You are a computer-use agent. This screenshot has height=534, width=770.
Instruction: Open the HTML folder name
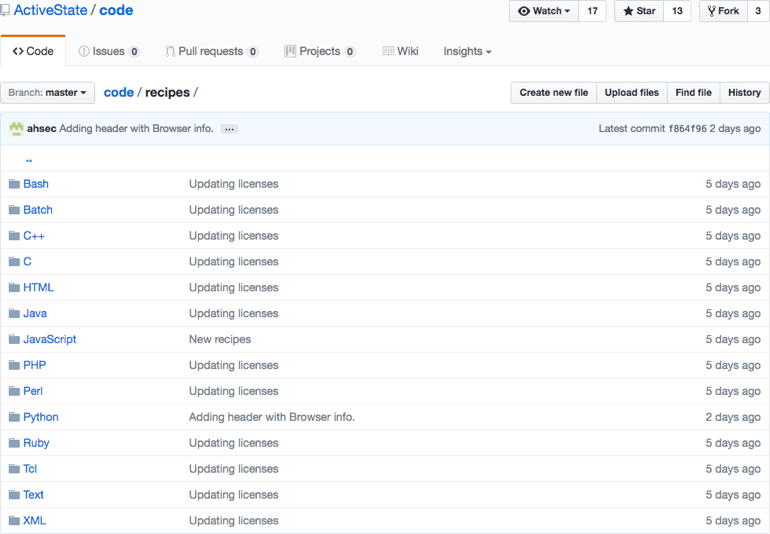[38, 287]
